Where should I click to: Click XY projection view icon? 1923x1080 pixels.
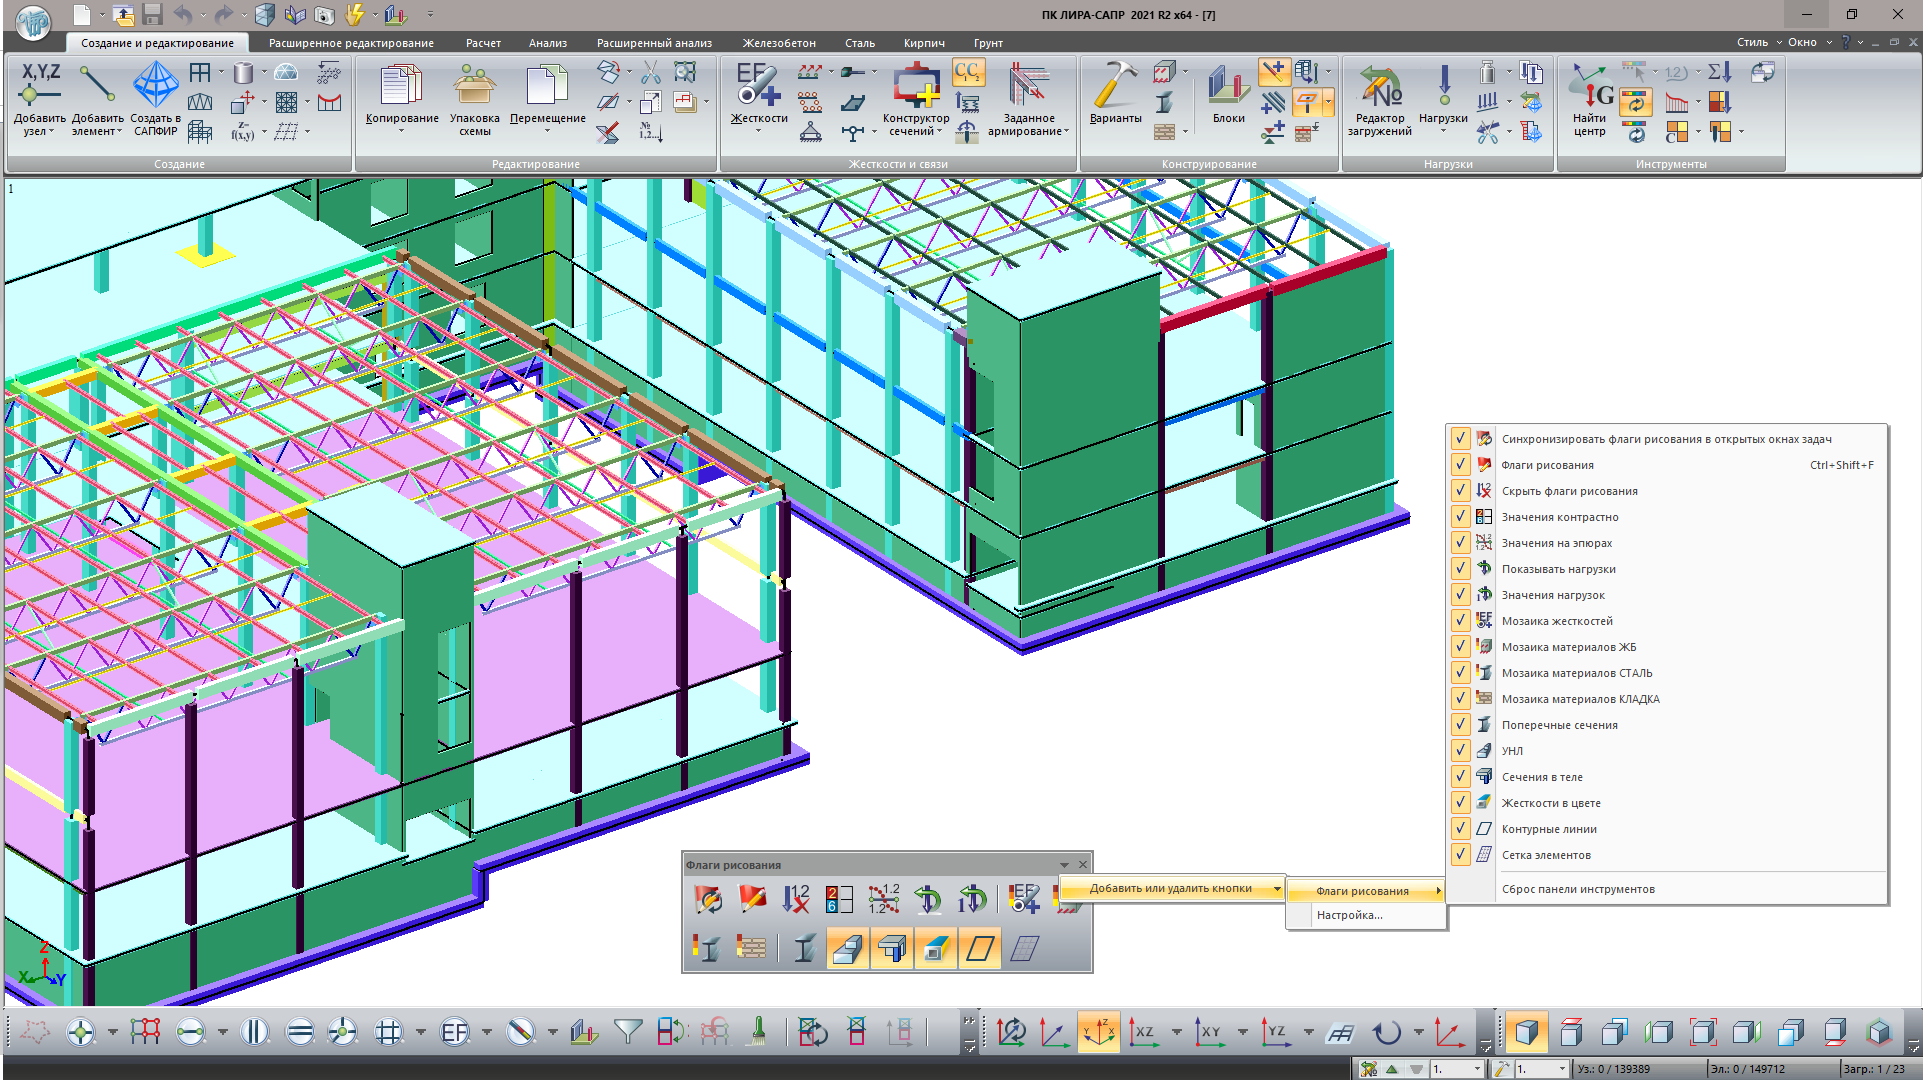[x=1209, y=1031]
